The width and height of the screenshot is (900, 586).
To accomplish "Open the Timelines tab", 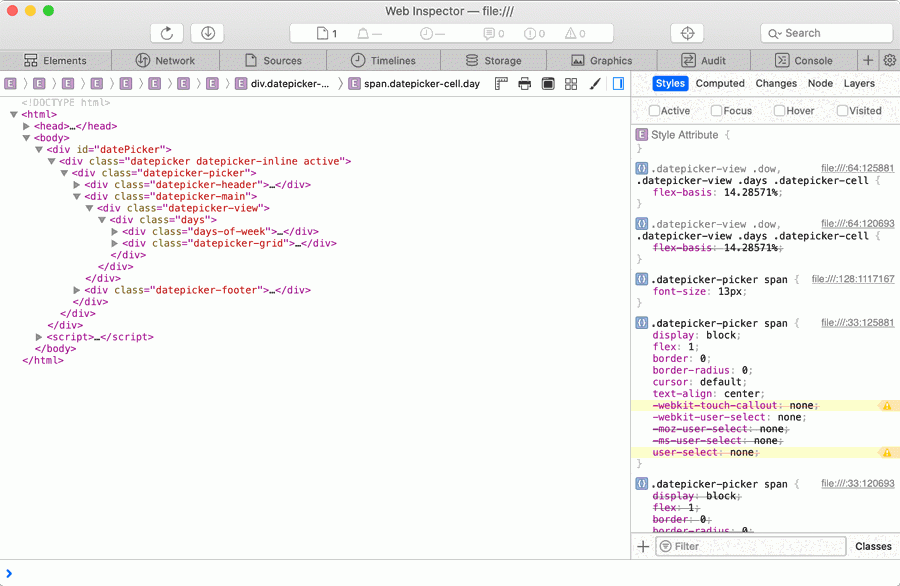I will [383, 60].
